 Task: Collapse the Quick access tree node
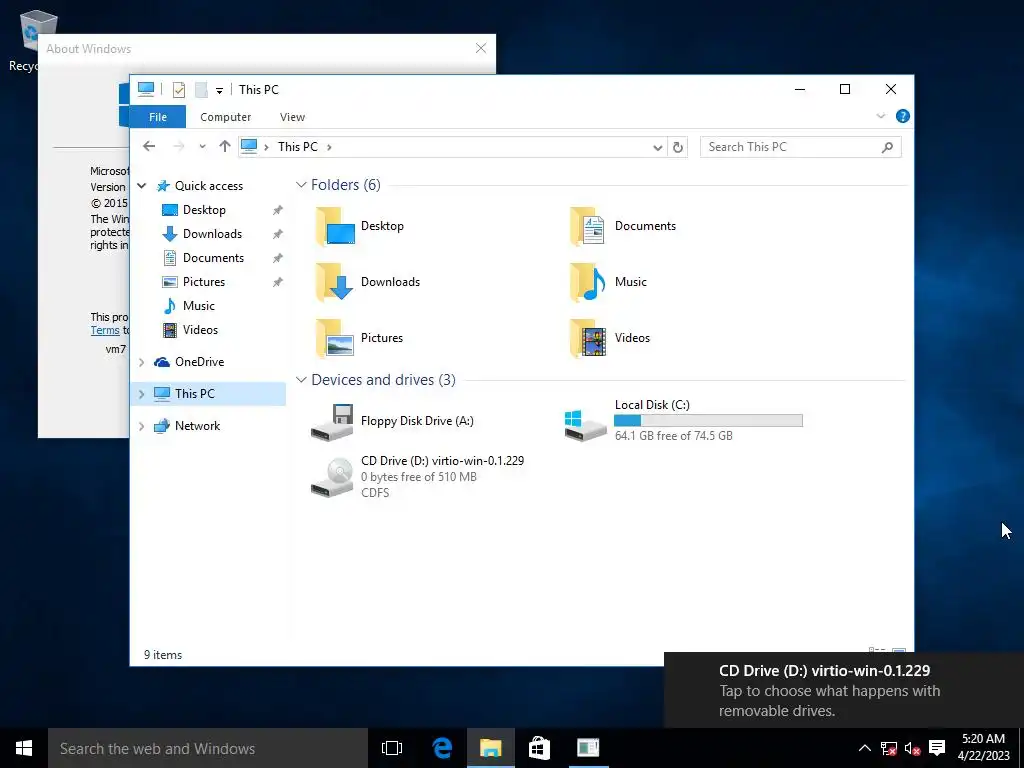tap(142, 186)
